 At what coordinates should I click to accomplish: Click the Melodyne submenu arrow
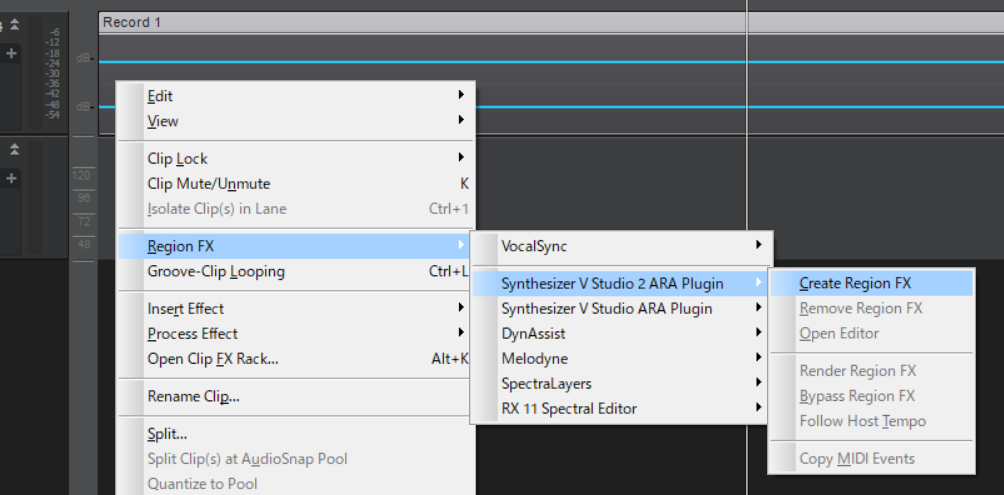pyautogui.click(x=759, y=357)
